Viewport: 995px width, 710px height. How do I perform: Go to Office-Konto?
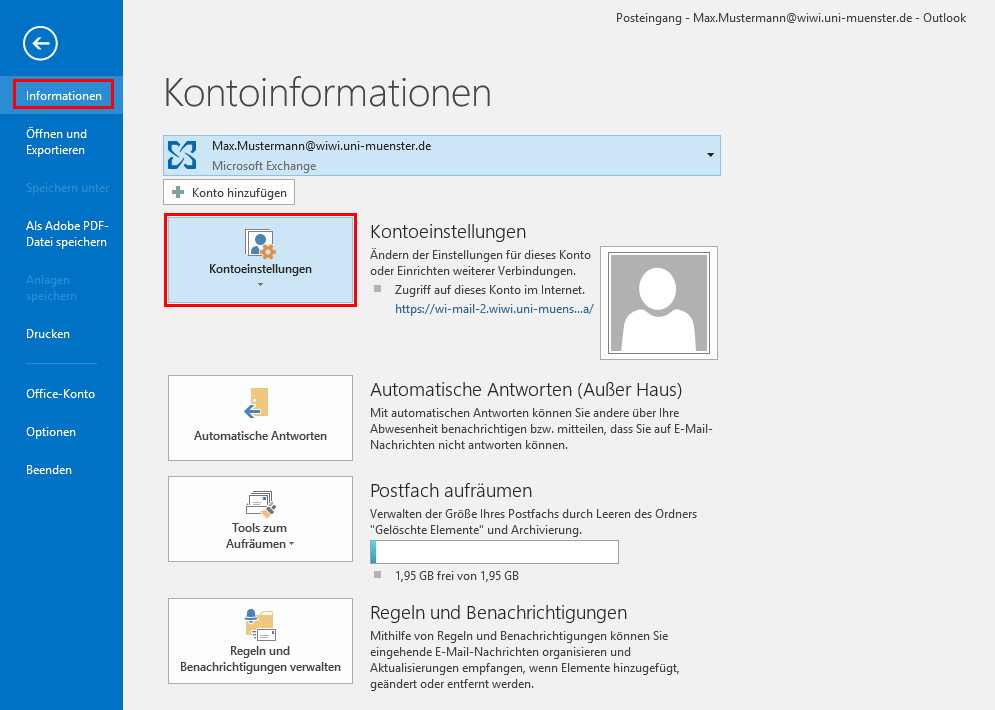click(60, 393)
